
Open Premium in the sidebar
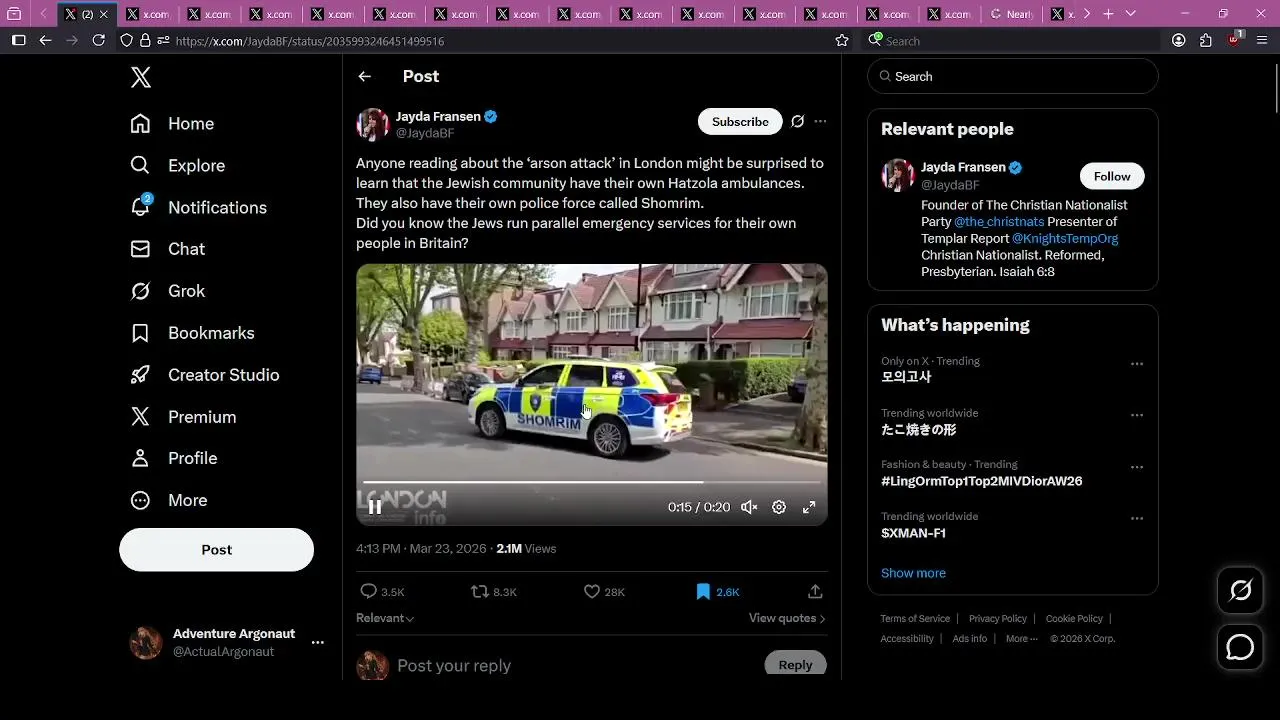pyautogui.click(x=183, y=417)
